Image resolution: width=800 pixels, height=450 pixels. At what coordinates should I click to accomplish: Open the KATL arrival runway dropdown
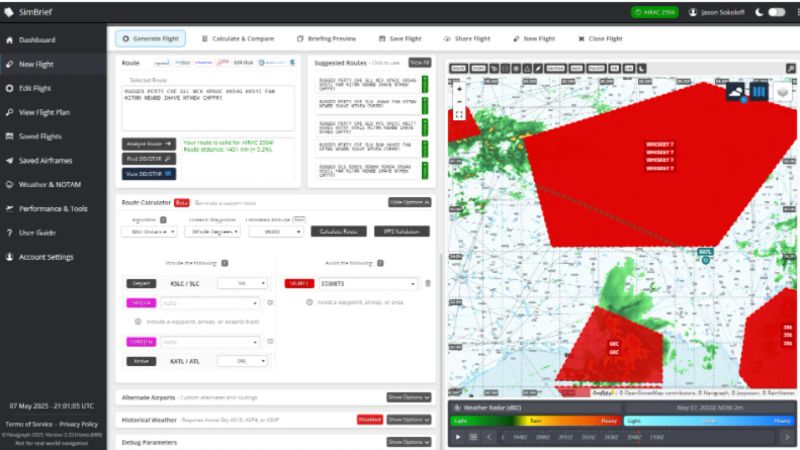coord(242,361)
